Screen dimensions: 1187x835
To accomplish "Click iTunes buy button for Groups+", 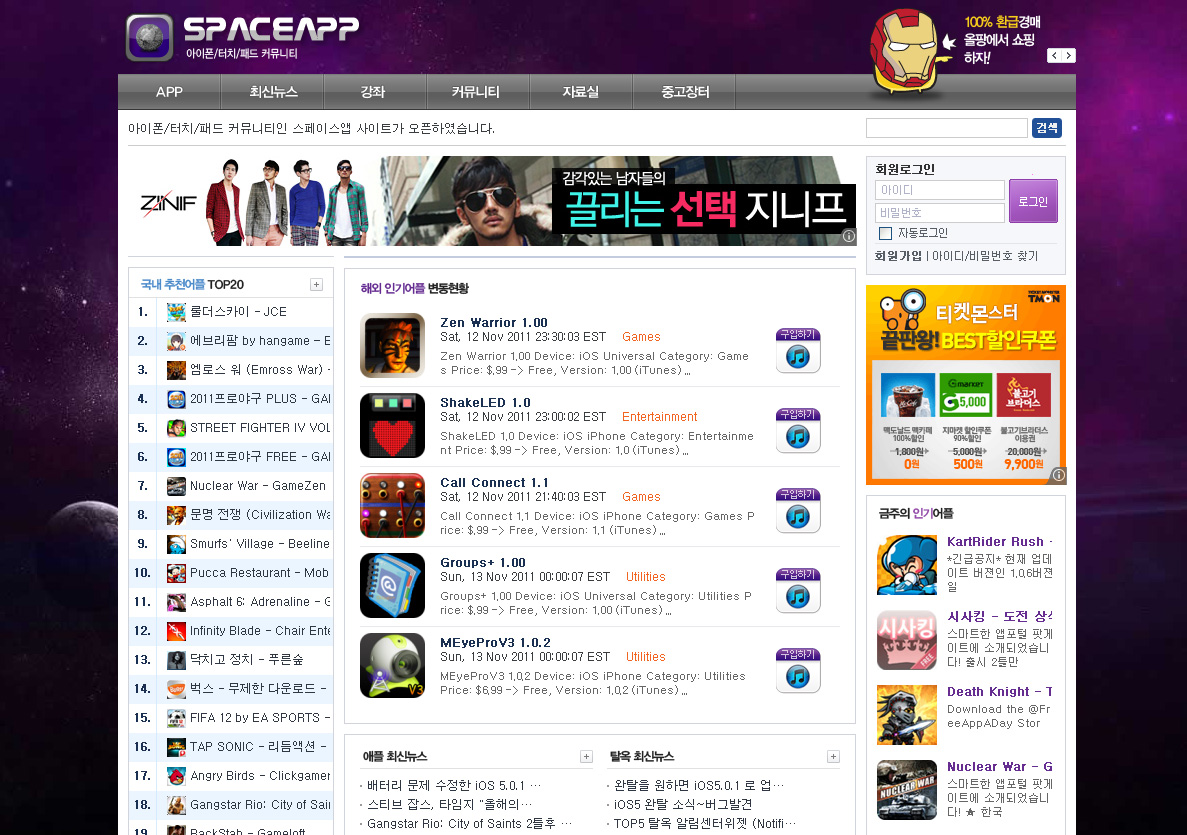I will click(x=798, y=590).
